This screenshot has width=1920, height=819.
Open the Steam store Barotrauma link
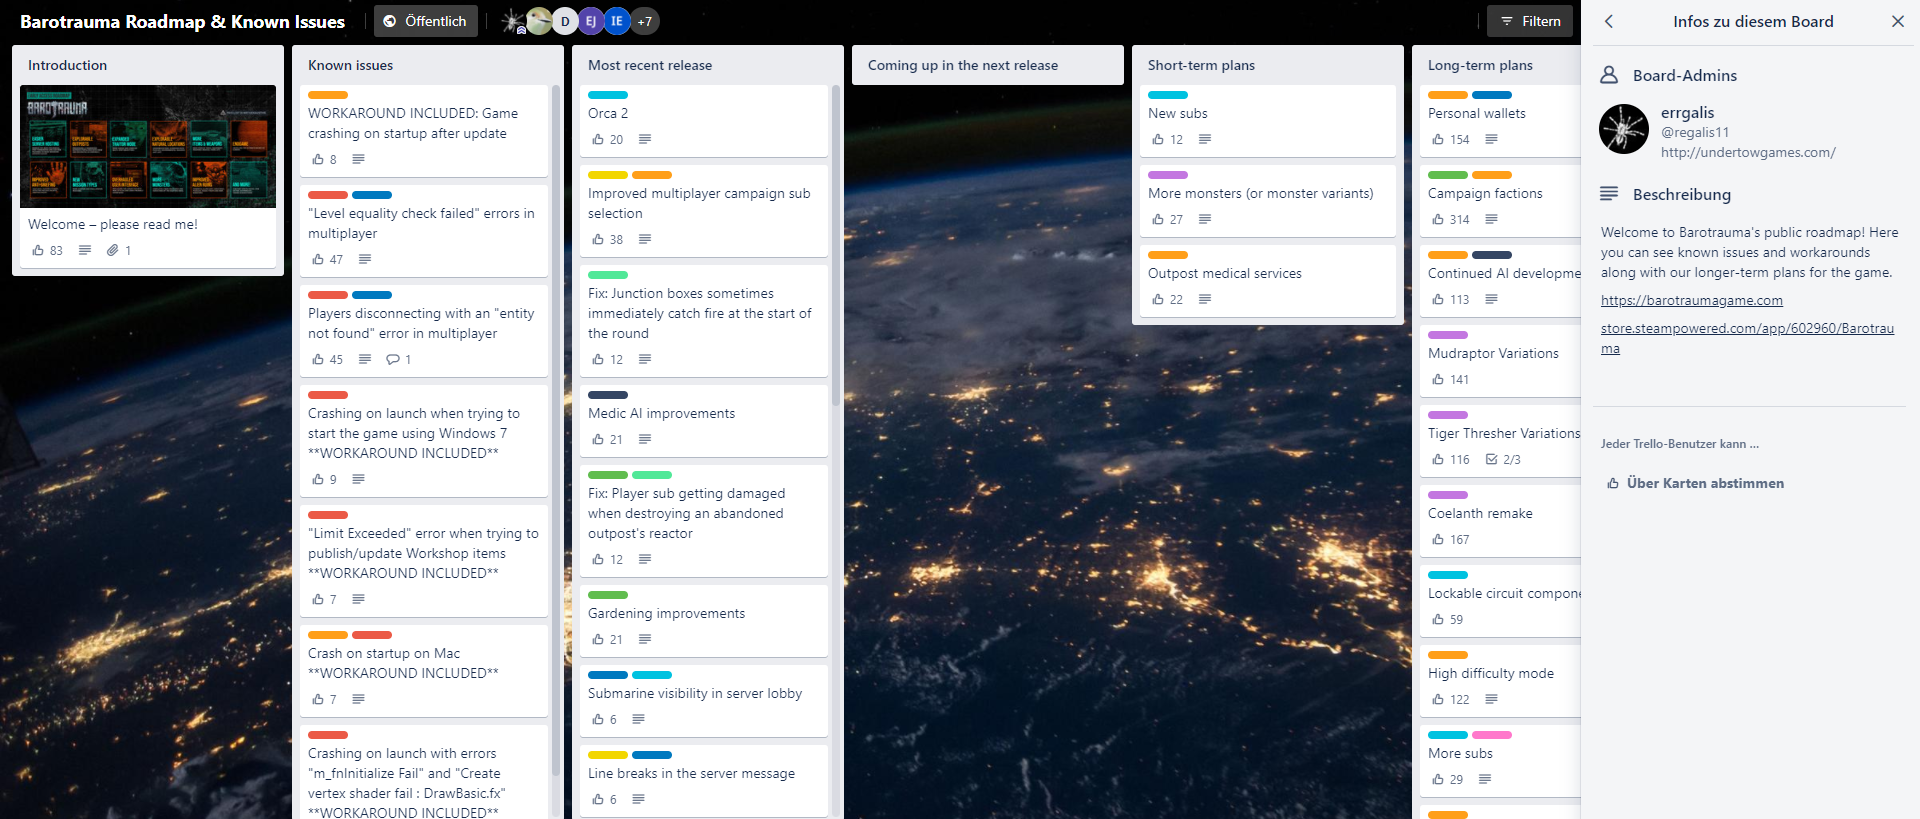pyautogui.click(x=1747, y=338)
